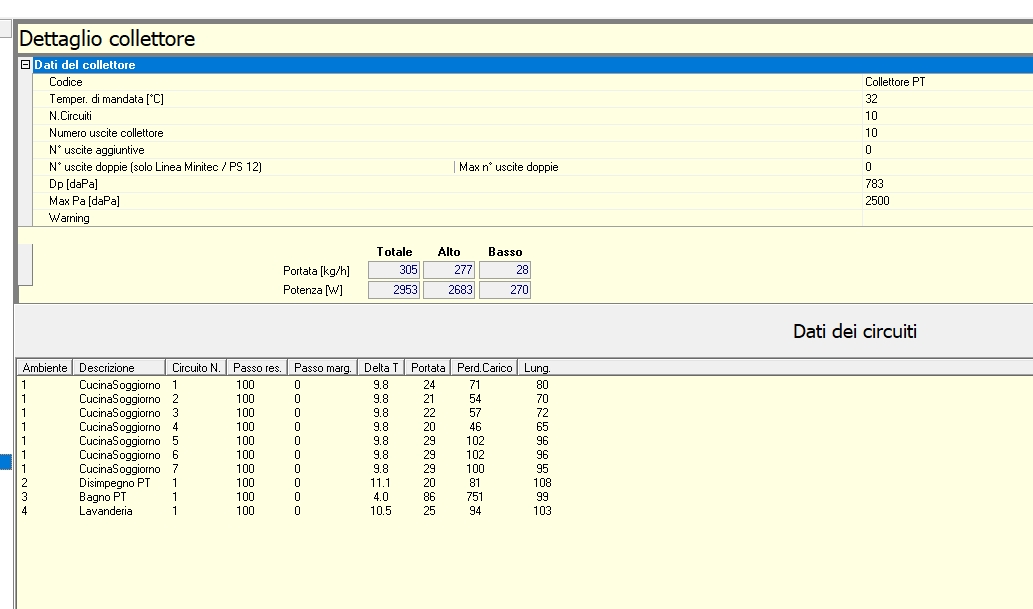Click the Circuito N. column header
This screenshot has height=609, width=1033.
196,368
